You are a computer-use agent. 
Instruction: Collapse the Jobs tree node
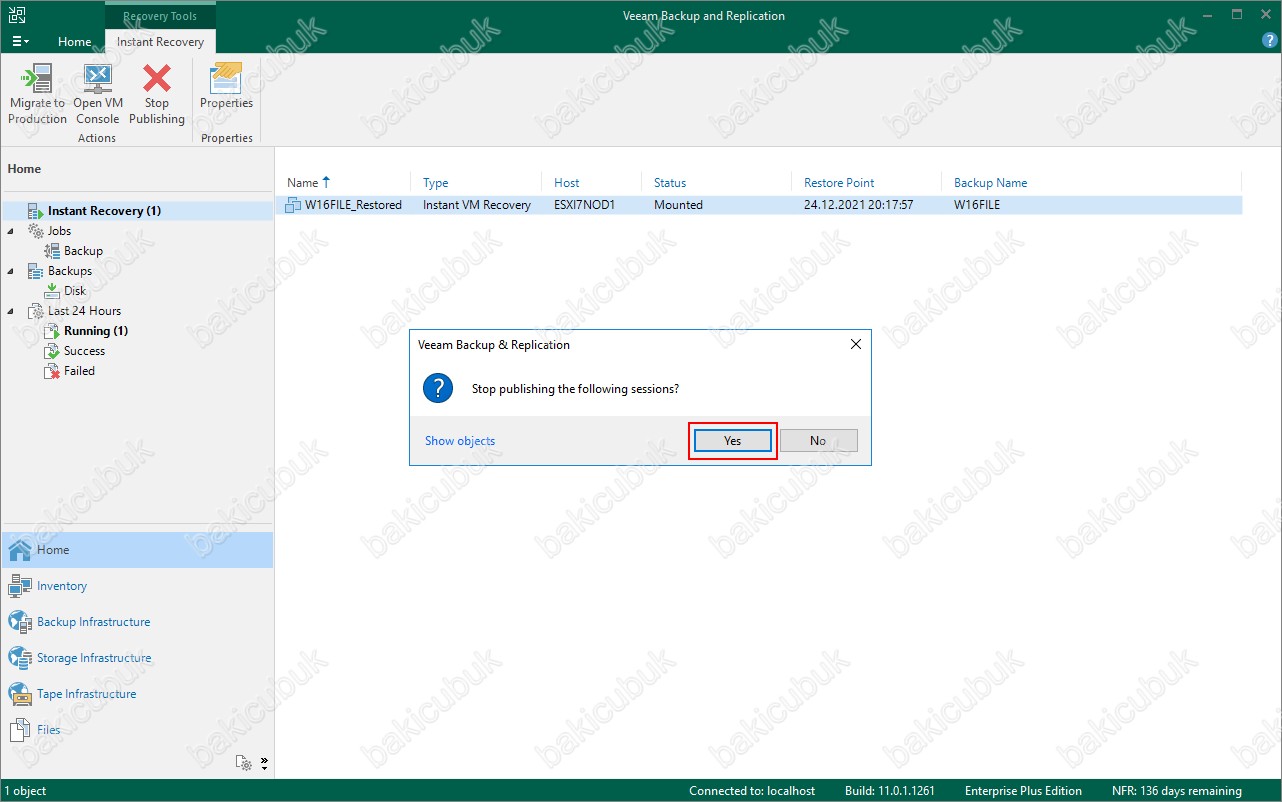pyautogui.click(x=11, y=231)
